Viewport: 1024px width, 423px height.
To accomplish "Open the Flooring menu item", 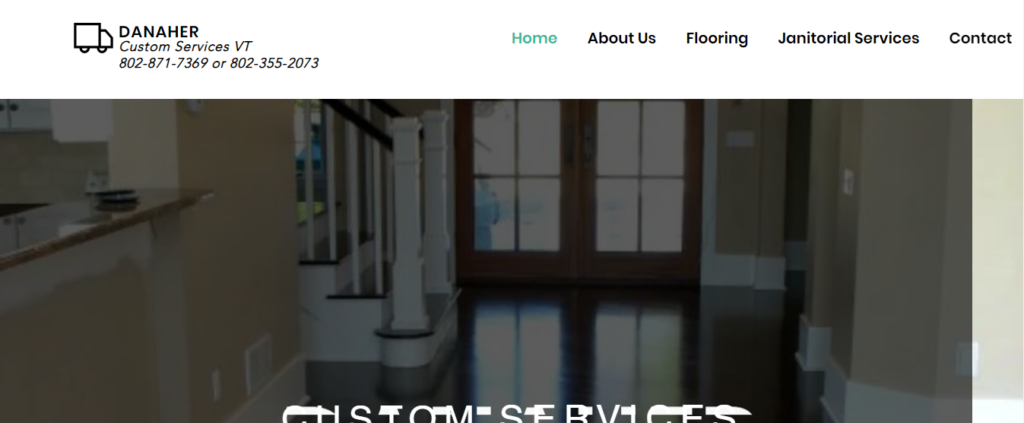I will click(x=716, y=39).
